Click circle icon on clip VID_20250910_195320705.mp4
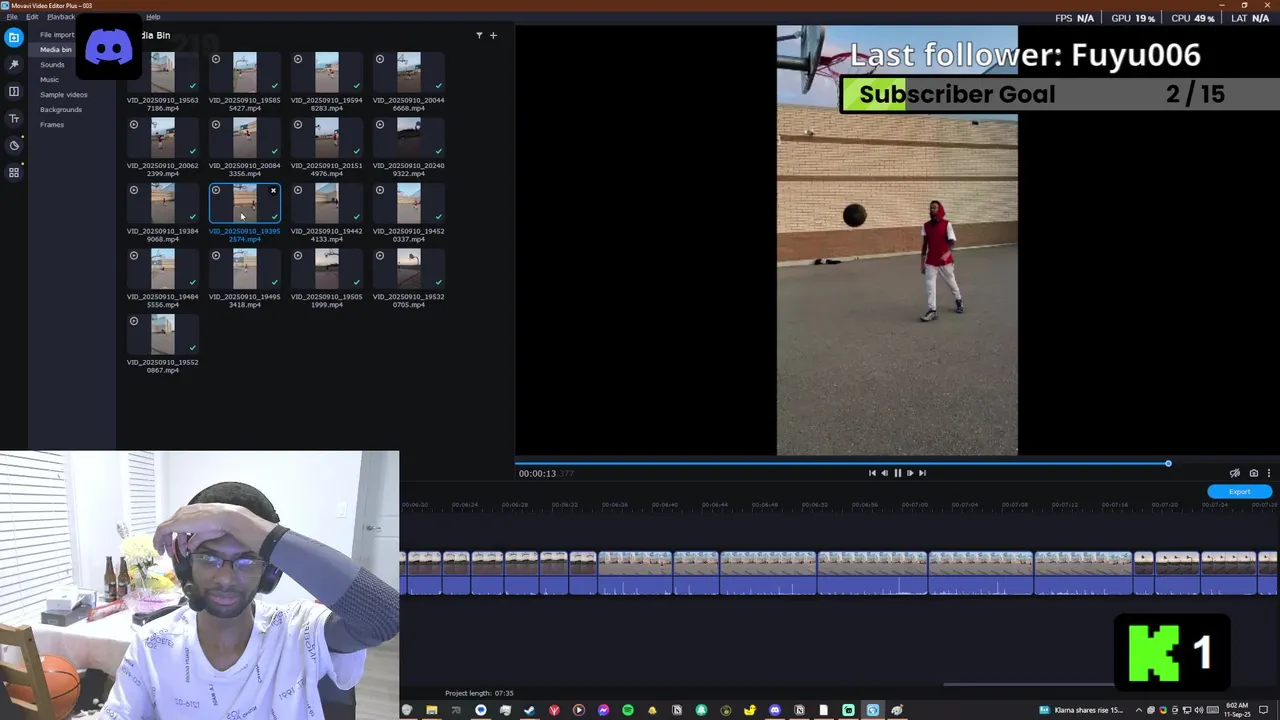 coord(379,256)
